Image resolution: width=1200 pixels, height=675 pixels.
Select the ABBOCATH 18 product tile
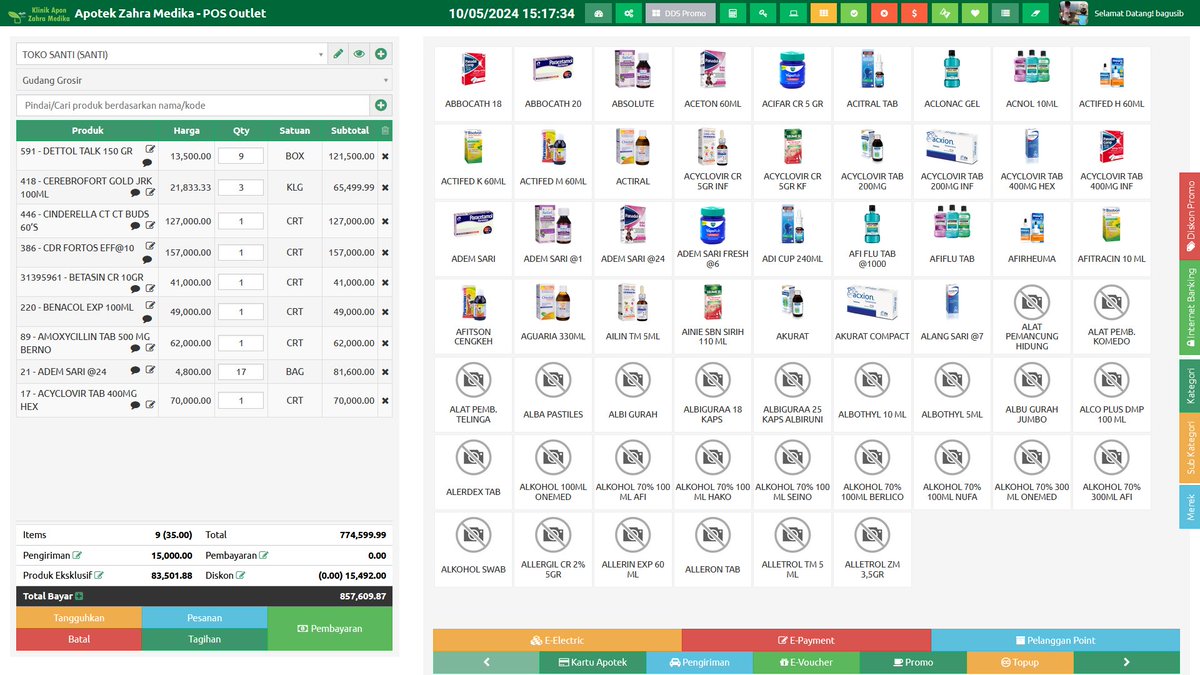[473, 82]
